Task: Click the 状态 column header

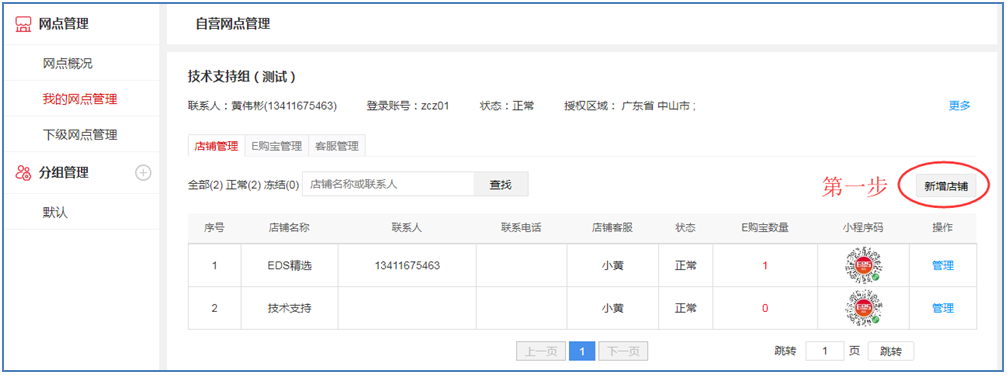Action: click(x=686, y=228)
